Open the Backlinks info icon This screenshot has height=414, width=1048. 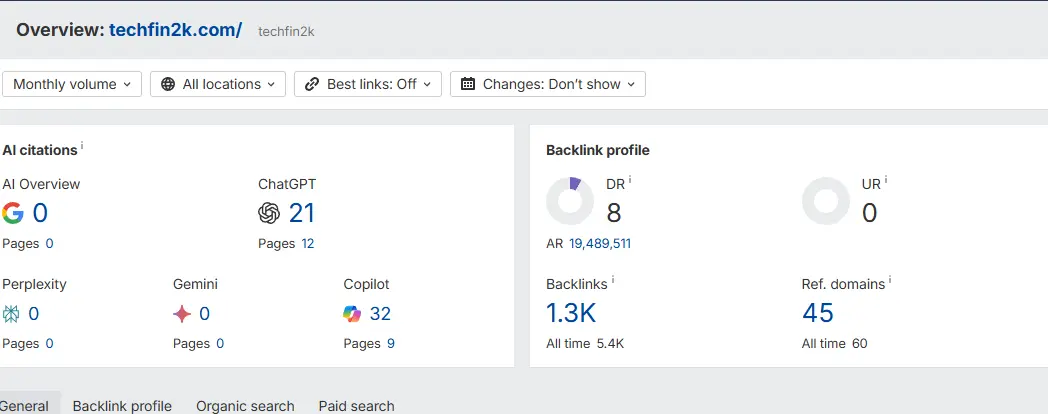(613, 280)
